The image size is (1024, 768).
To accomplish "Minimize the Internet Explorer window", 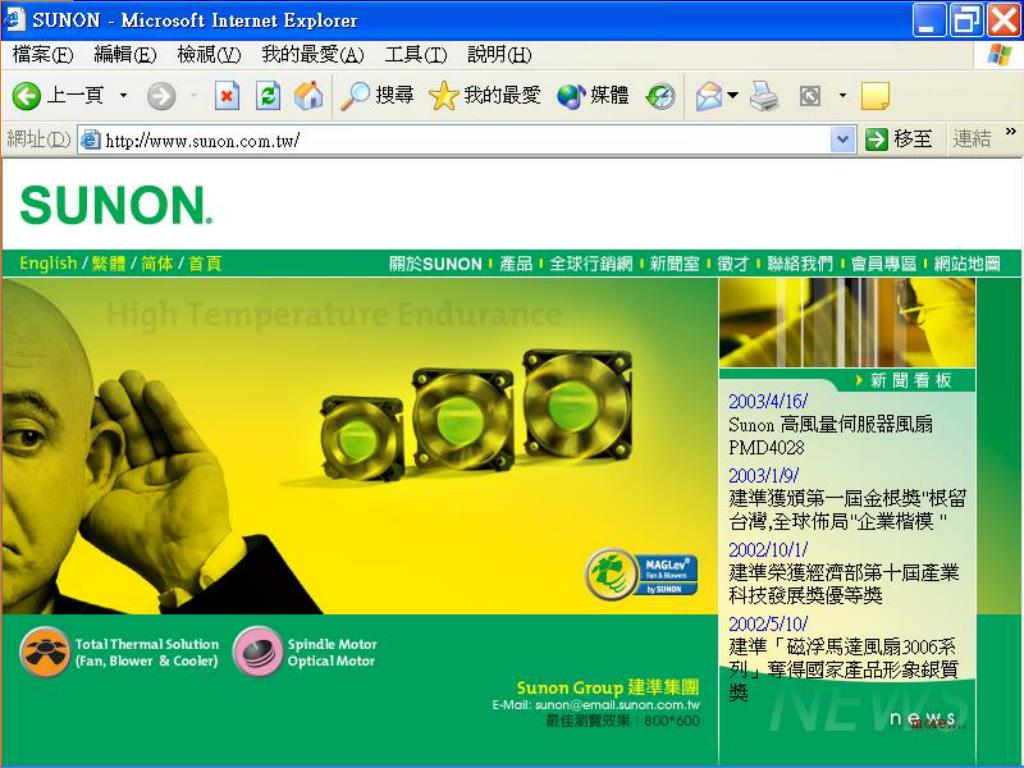I will pos(929,20).
